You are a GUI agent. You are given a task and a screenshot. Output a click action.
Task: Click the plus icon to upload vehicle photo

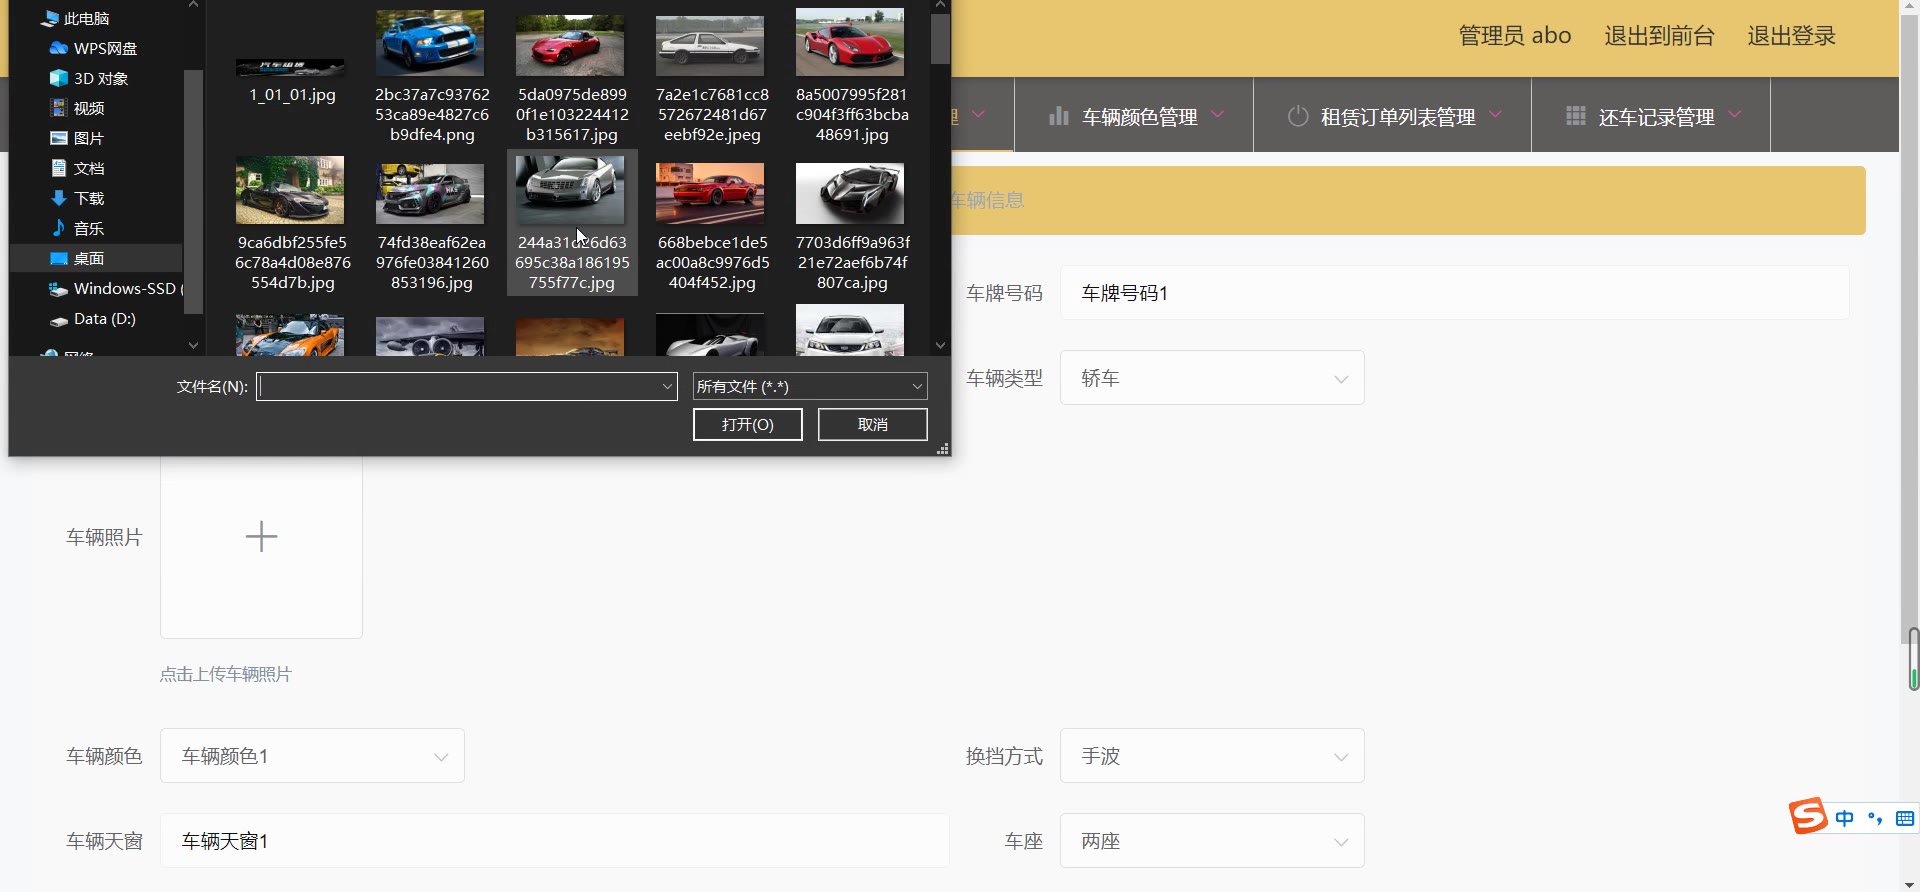261,537
